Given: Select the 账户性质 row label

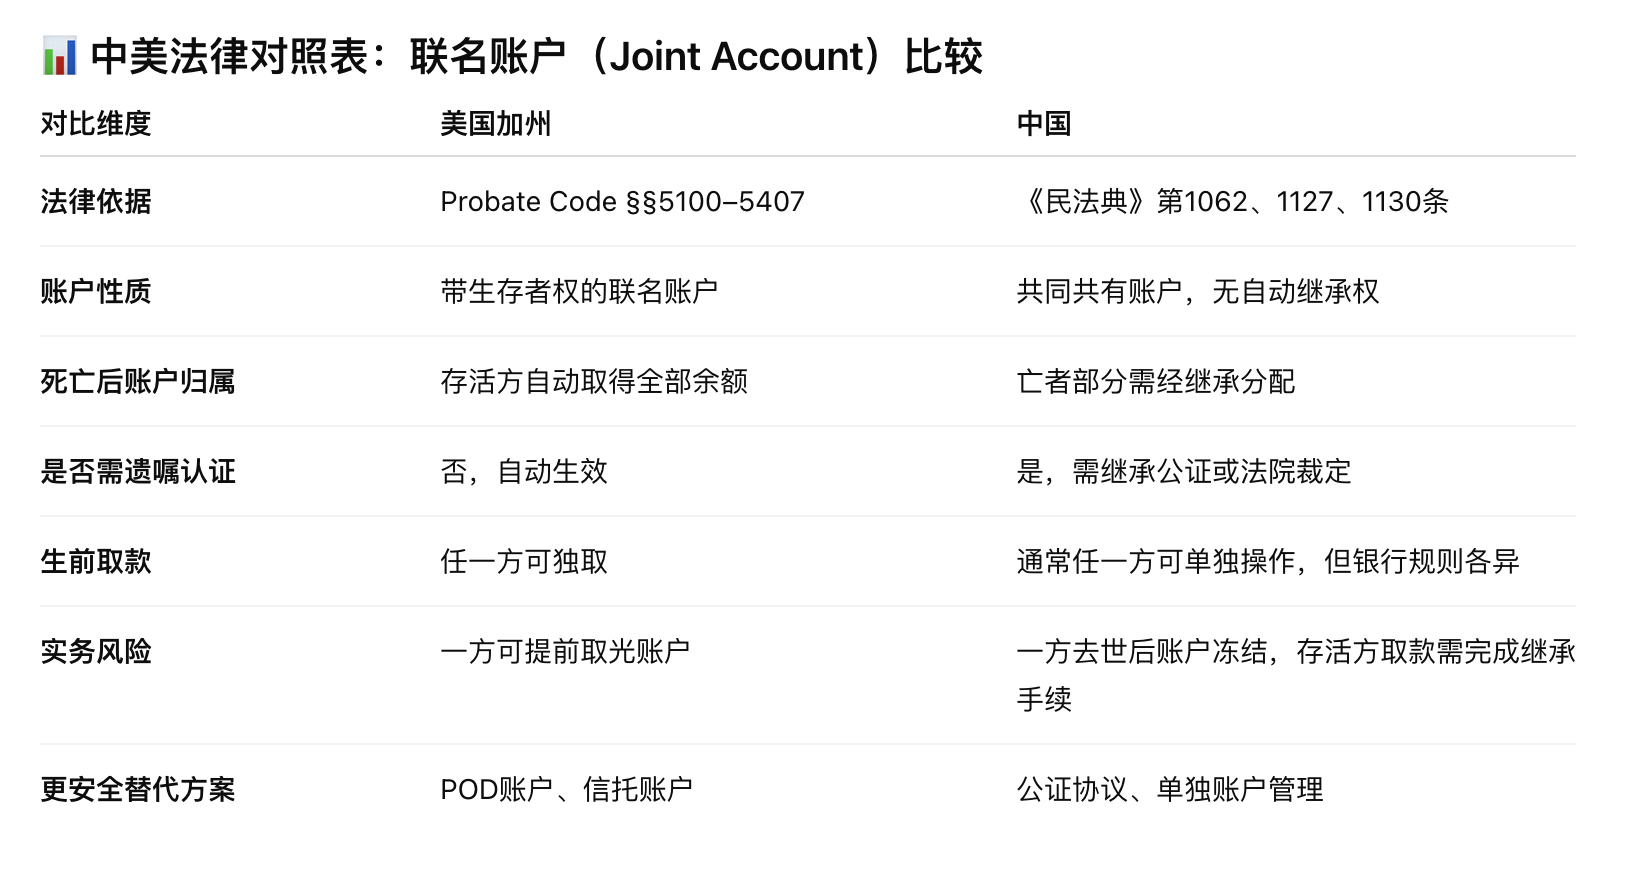Looking at the screenshot, I should (x=96, y=292).
